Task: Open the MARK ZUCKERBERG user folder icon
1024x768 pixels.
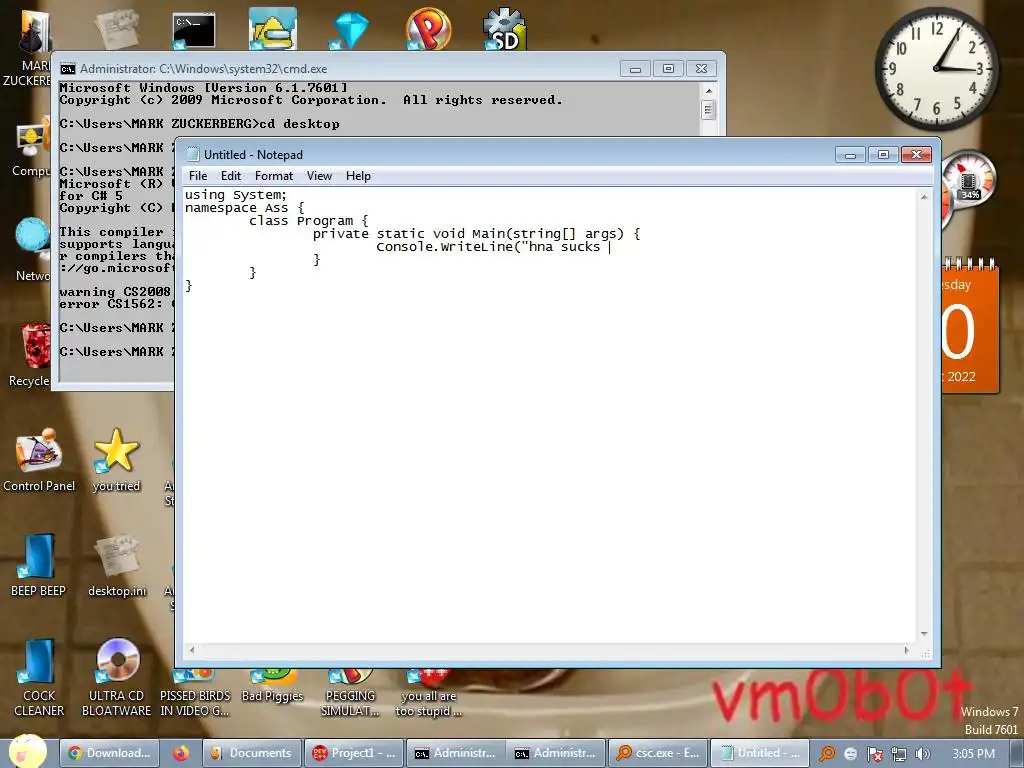Action: point(34,30)
